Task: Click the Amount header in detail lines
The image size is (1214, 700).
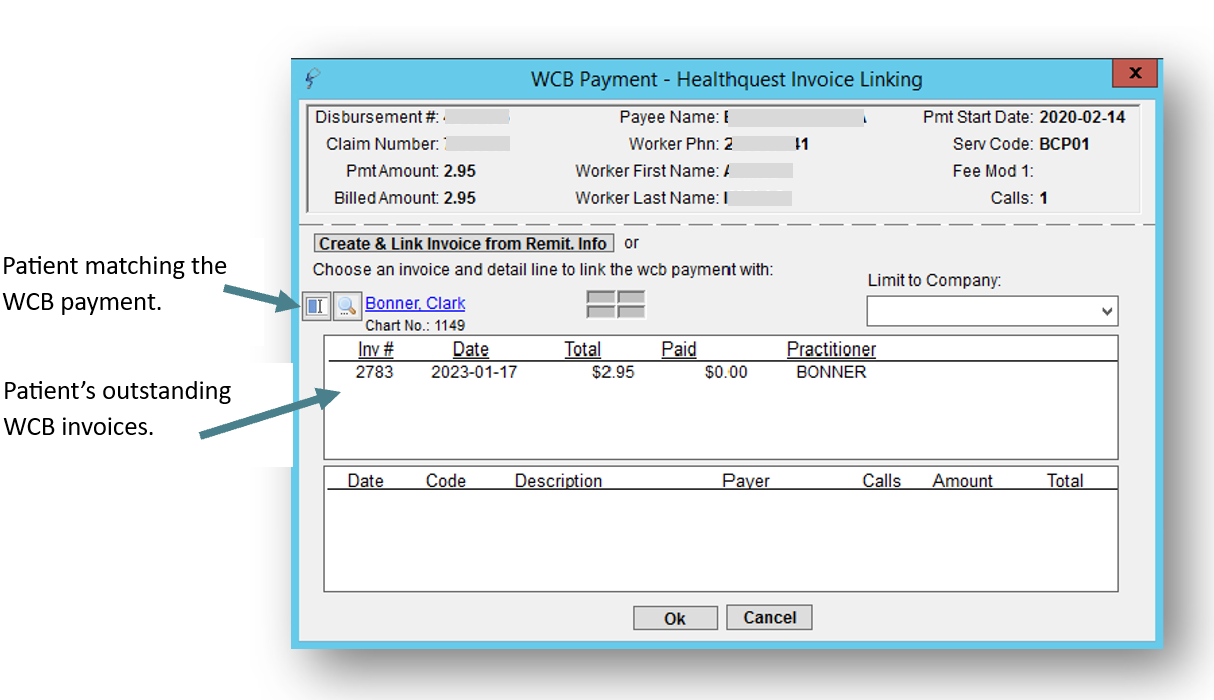Action: (x=963, y=481)
